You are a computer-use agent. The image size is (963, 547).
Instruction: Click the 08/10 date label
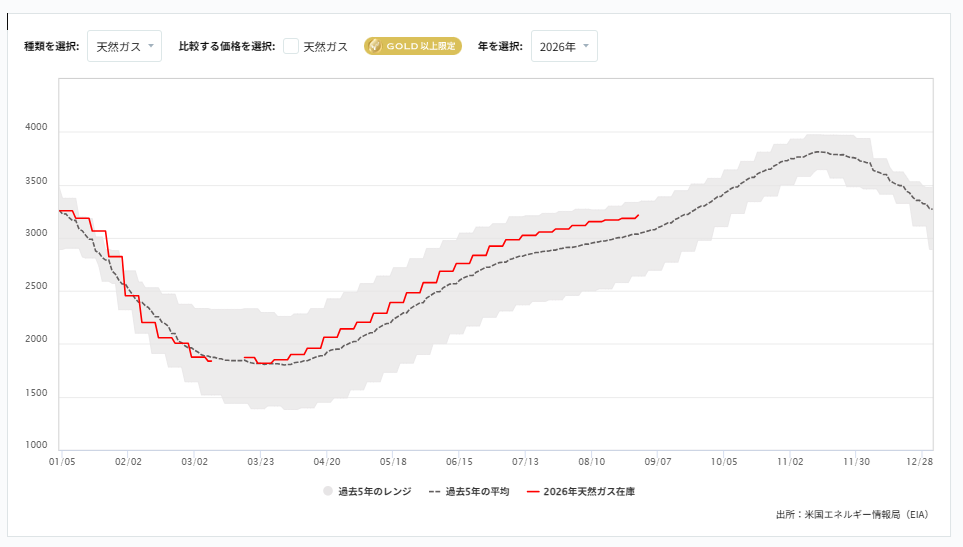click(x=592, y=462)
